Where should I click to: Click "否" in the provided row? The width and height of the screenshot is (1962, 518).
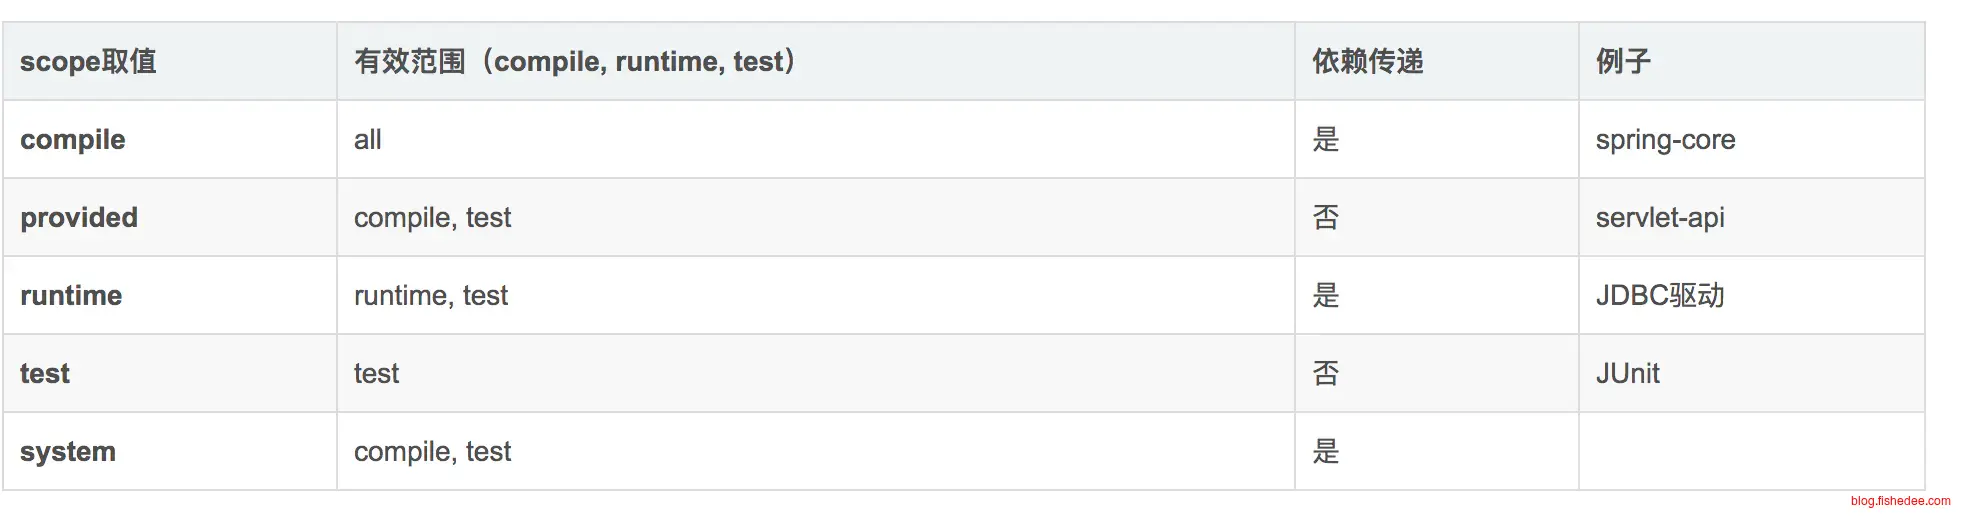click(x=1325, y=218)
